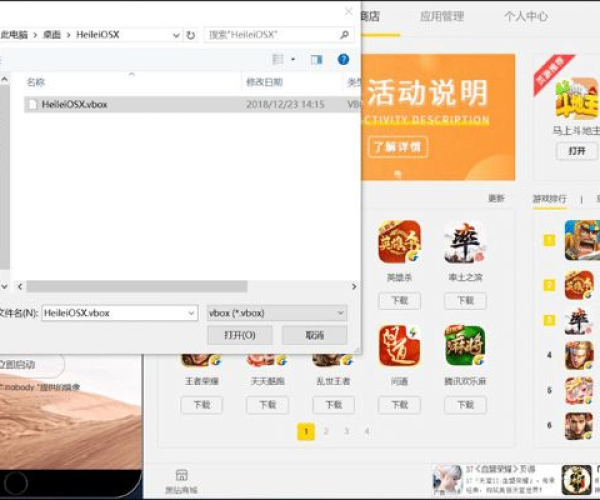Click the horizontal scrollbar right arrow
The image size is (600, 500).
(354, 286)
